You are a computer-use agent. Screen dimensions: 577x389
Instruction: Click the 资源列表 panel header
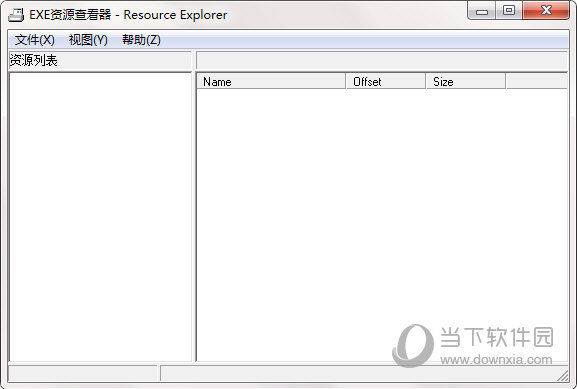100,60
